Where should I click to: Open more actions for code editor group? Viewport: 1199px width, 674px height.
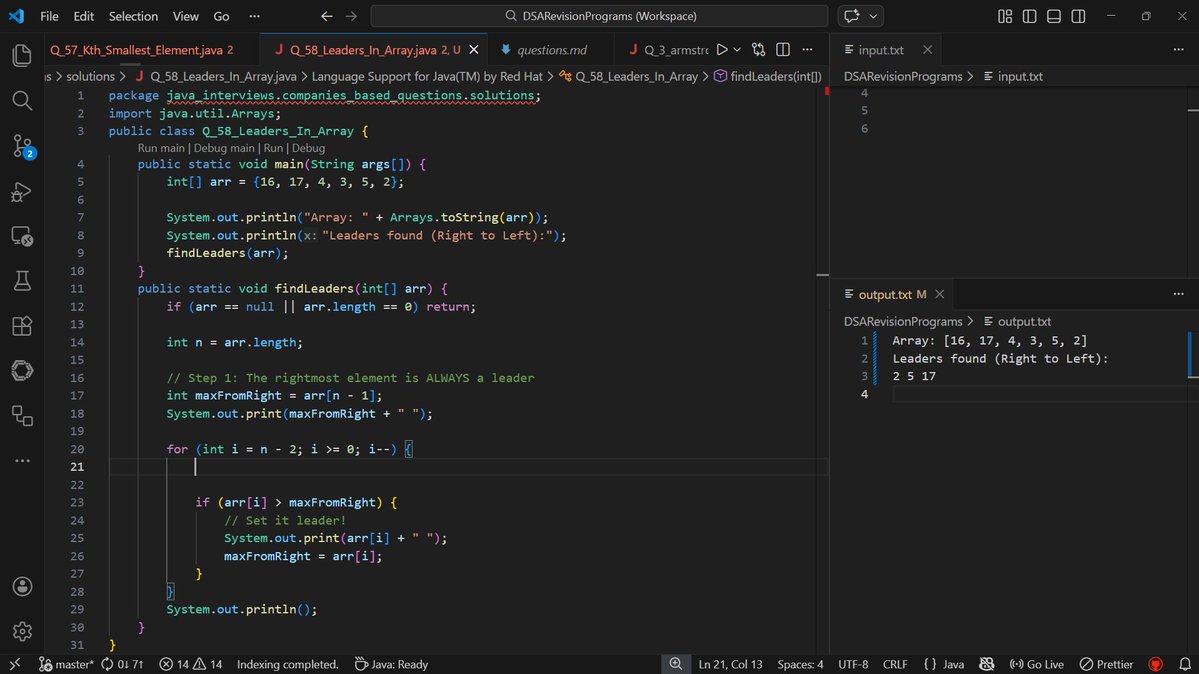click(x=807, y=50)
